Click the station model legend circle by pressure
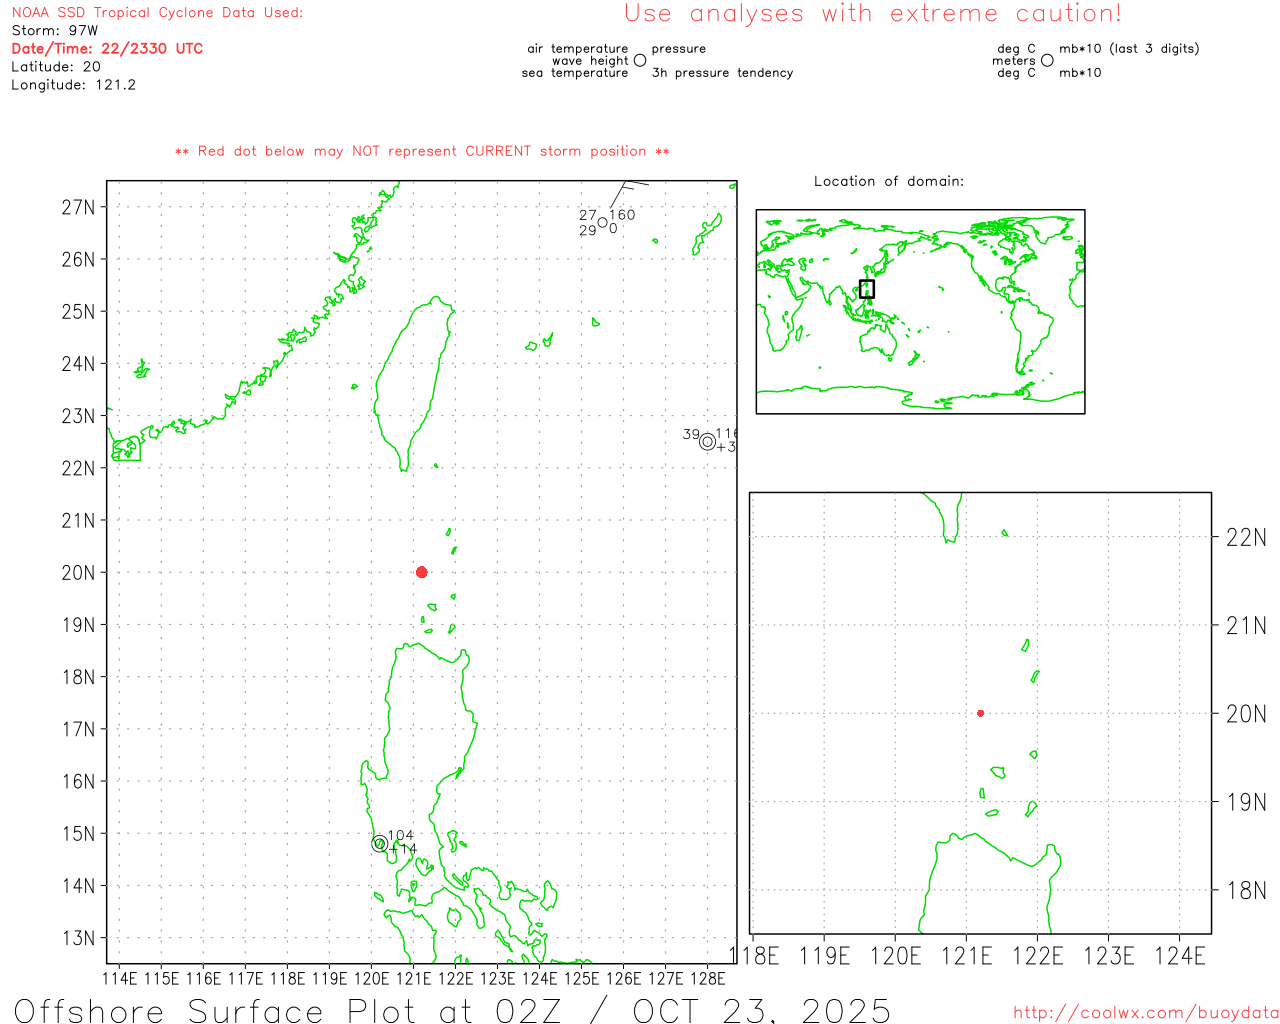 point(640,61)
